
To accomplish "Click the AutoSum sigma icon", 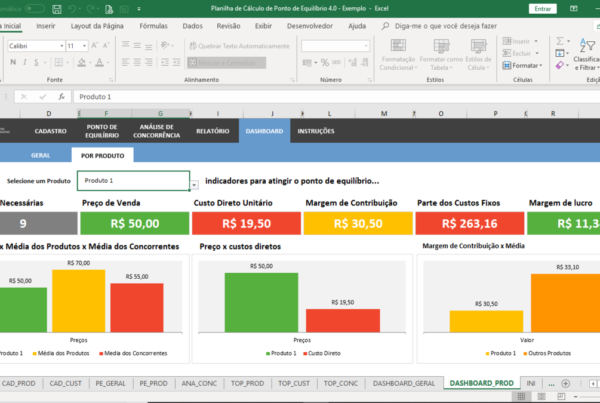I will pos(560,41).
